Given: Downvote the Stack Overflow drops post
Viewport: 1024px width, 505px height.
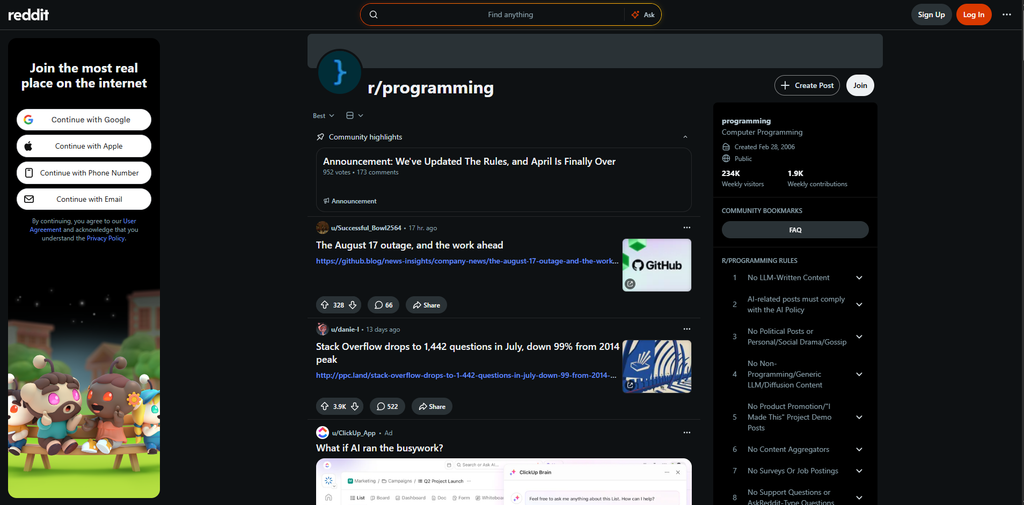Looking at the screenshot, I should [355, 406].
